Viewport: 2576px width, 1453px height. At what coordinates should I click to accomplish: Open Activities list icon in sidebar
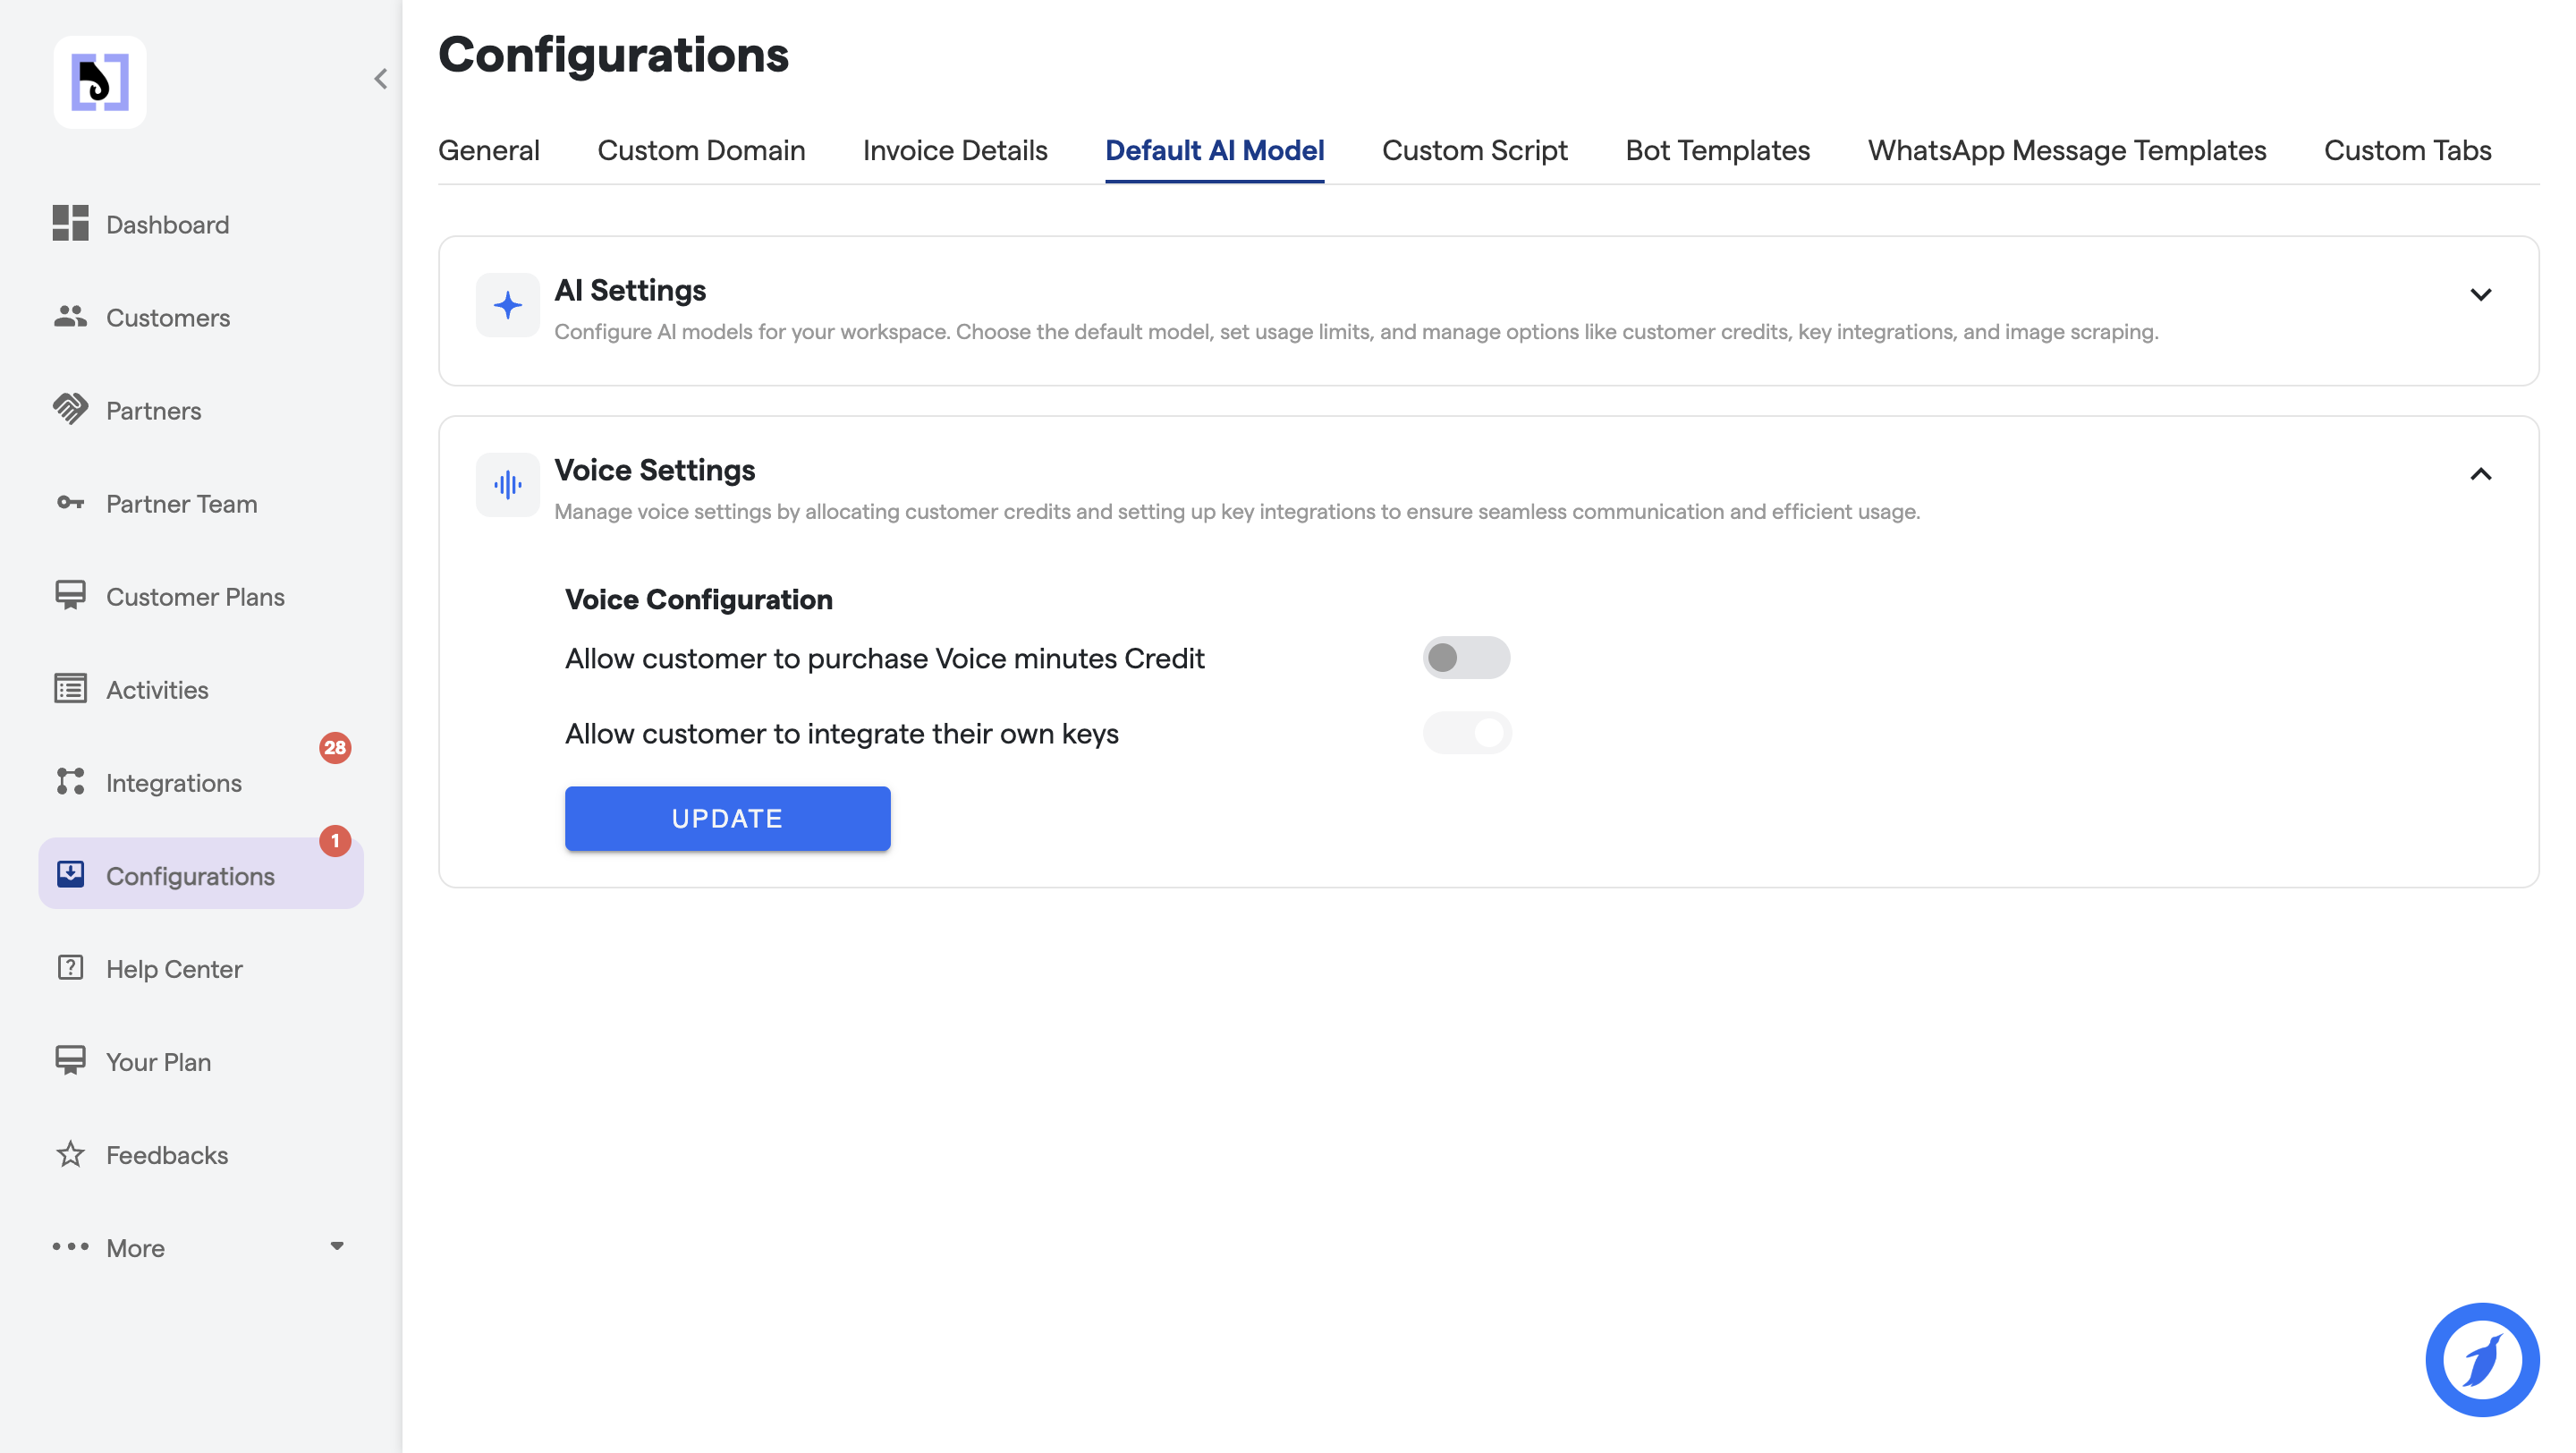(x=70, y=688)
